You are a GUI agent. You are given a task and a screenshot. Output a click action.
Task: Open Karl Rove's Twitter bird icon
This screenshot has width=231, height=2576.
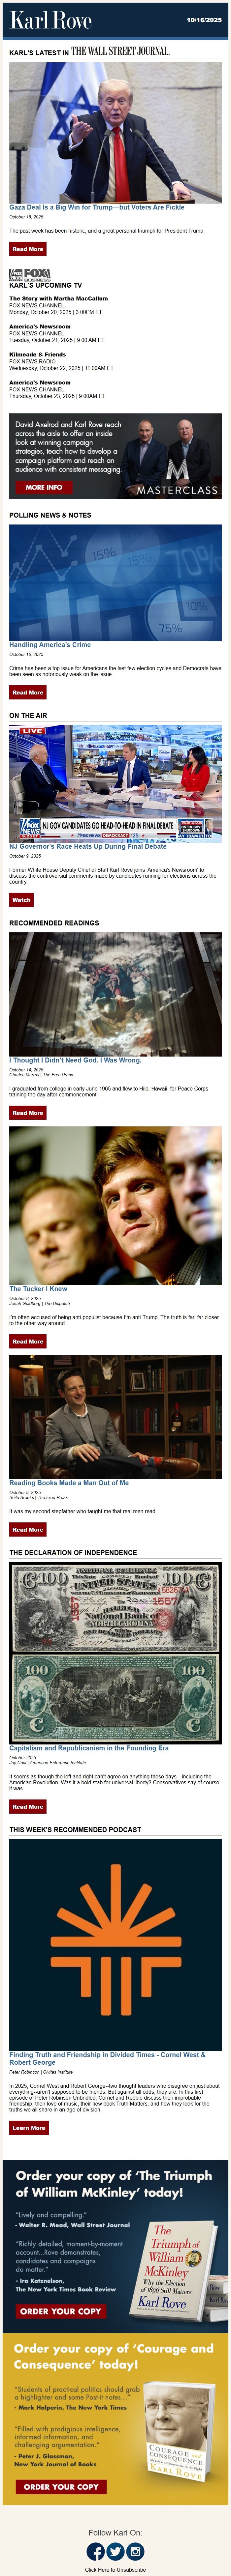pyautogui.click(x=115, y=2551)
